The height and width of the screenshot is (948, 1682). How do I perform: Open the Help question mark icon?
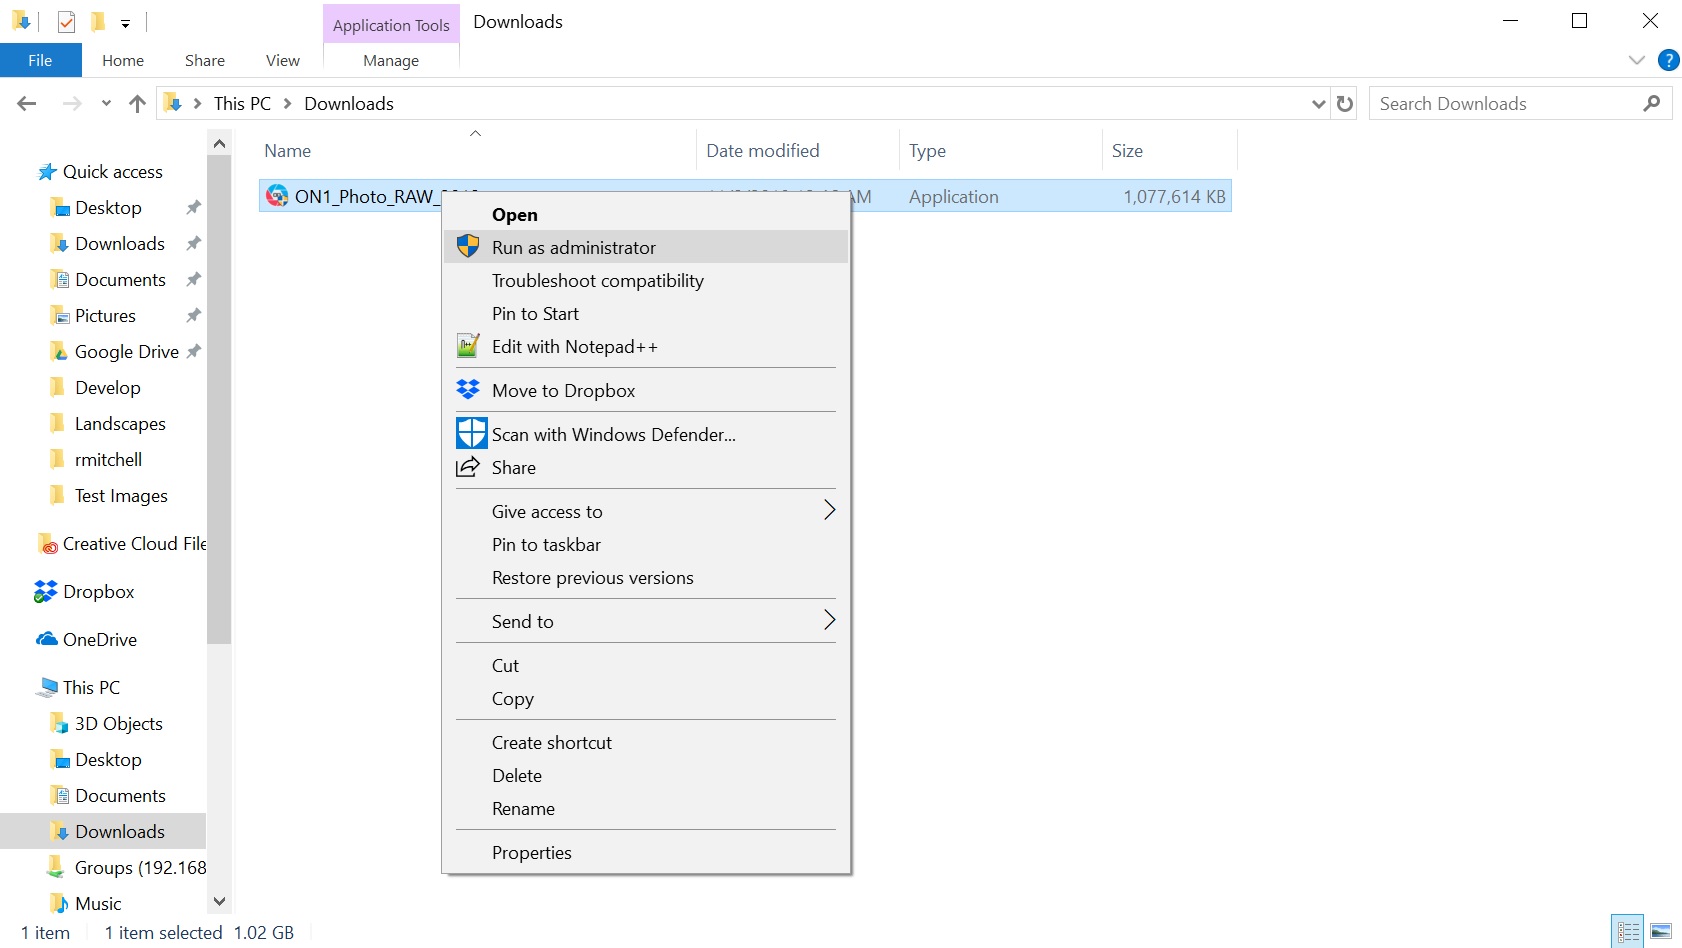point(1668,60)
